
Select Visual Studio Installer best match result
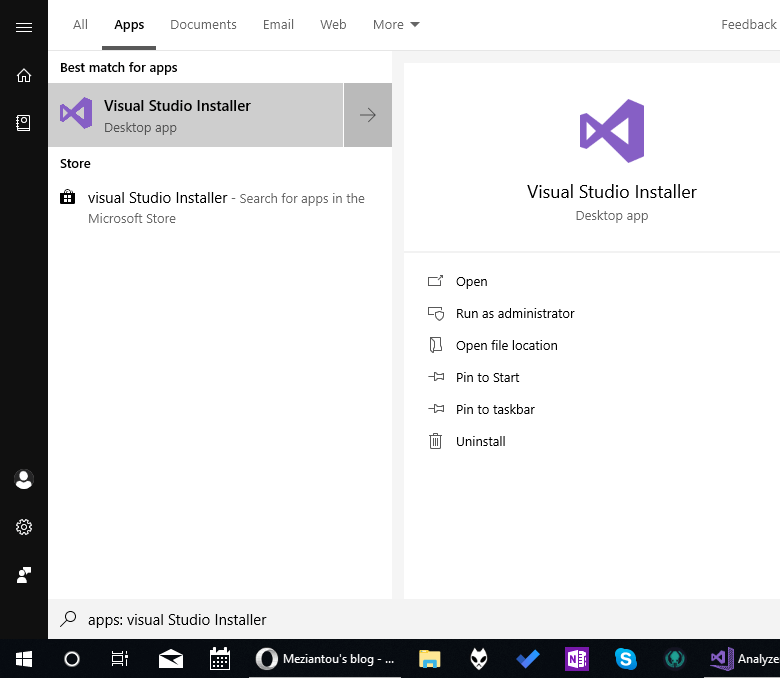pos(195,115)
